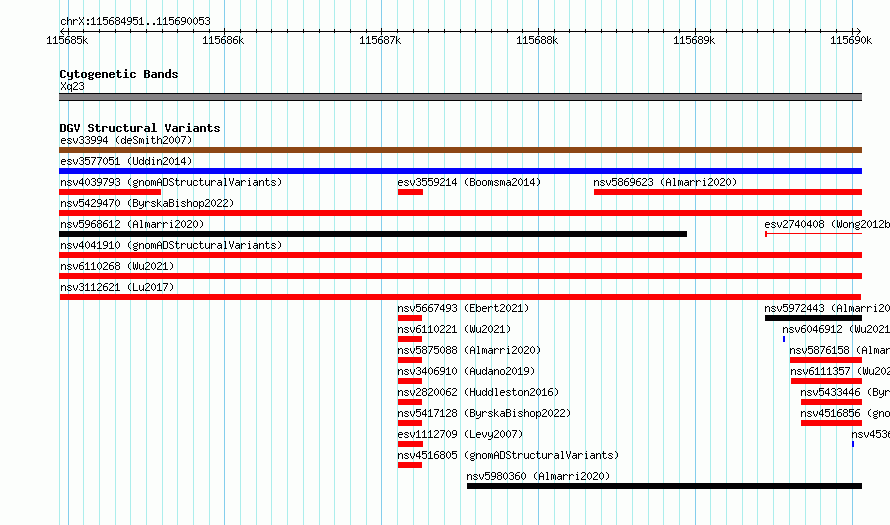
Task: Open nsv4516805 (gnomADStructuralVariants) label
Action: tap(508, 455)
